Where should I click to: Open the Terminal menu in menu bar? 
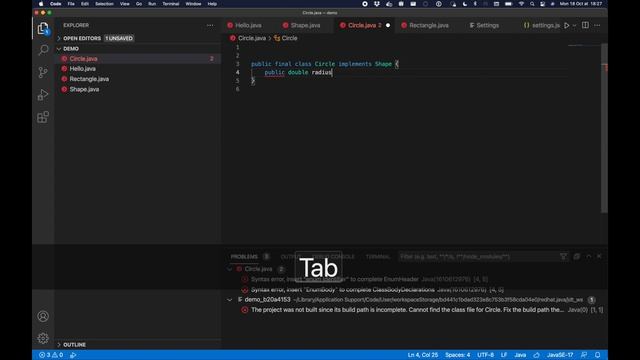(171, 4)
